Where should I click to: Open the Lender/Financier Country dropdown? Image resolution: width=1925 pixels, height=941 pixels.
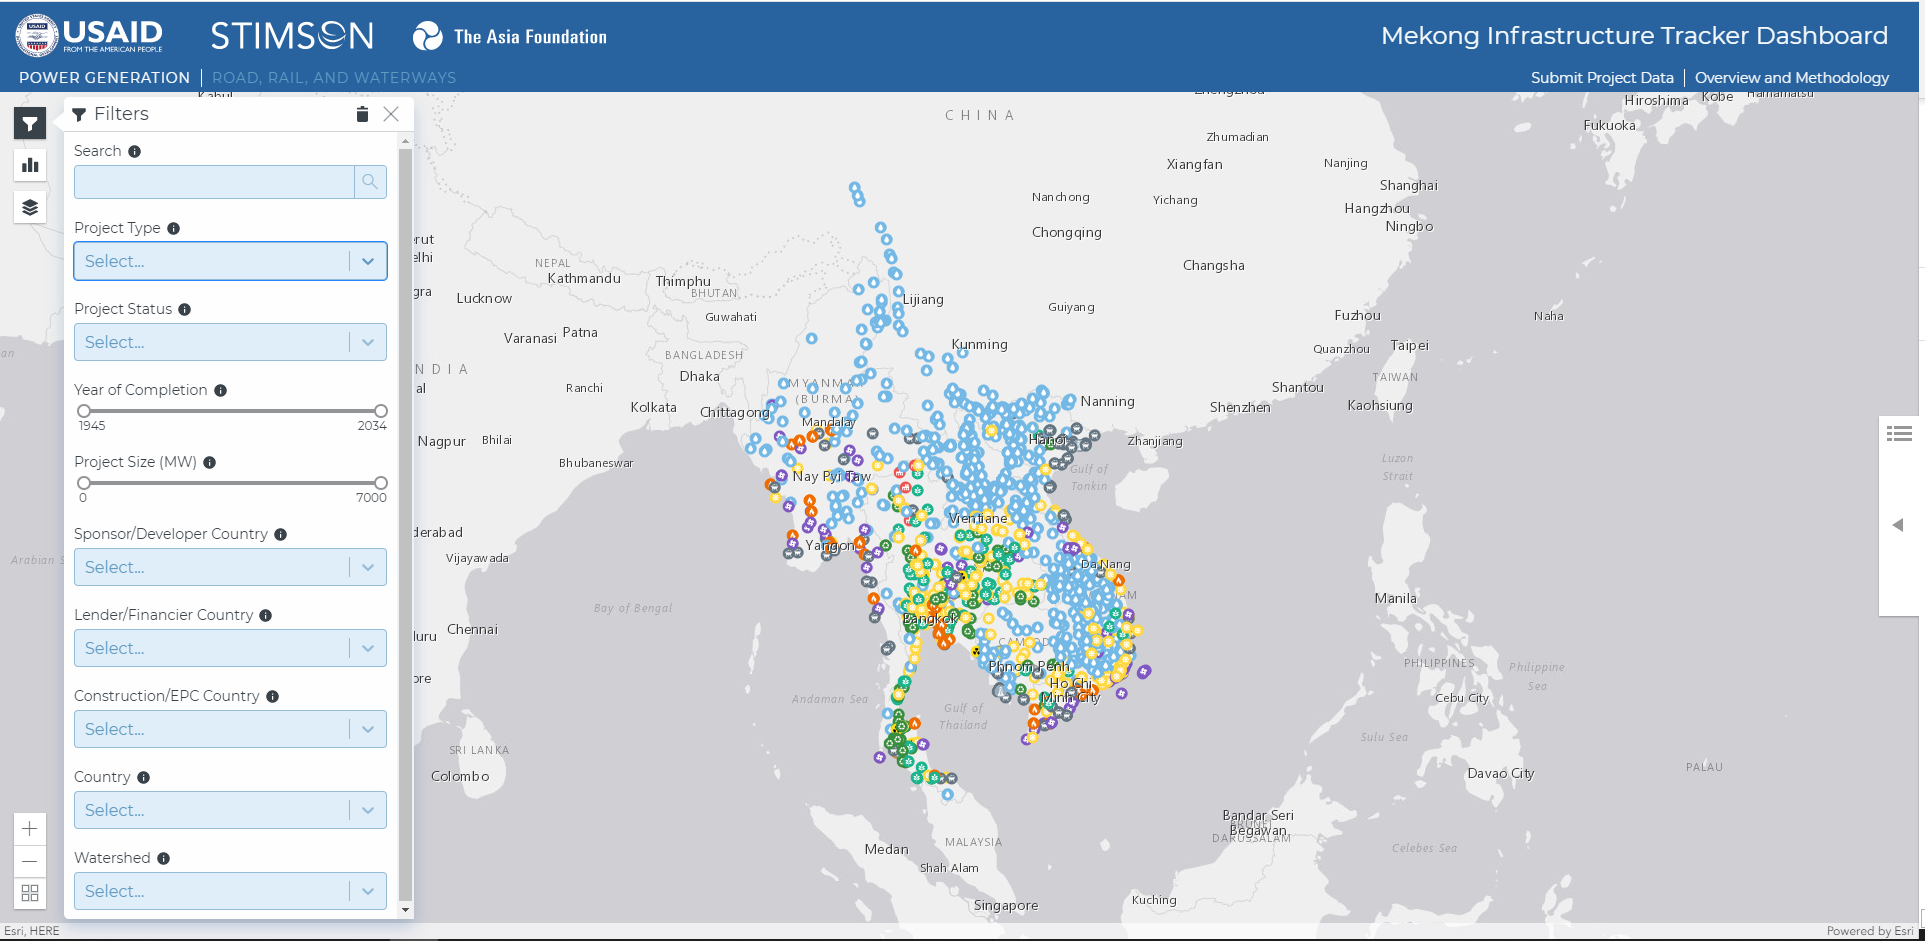pos(230,648)
